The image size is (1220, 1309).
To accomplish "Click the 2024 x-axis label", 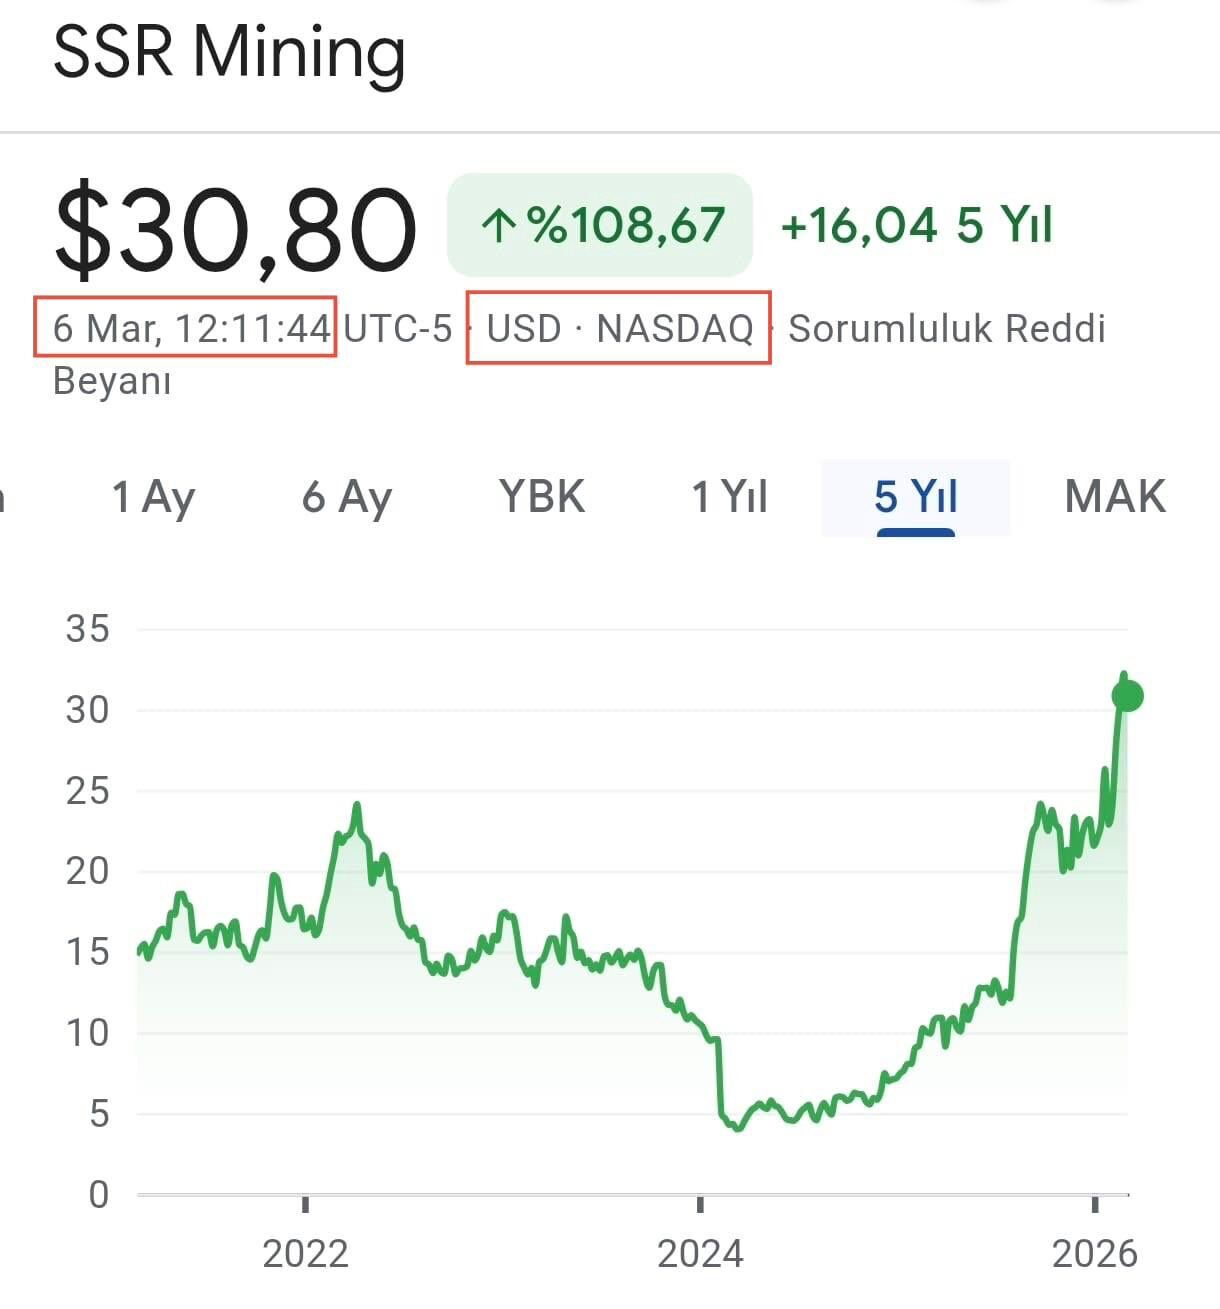I will coord(700,1253).
